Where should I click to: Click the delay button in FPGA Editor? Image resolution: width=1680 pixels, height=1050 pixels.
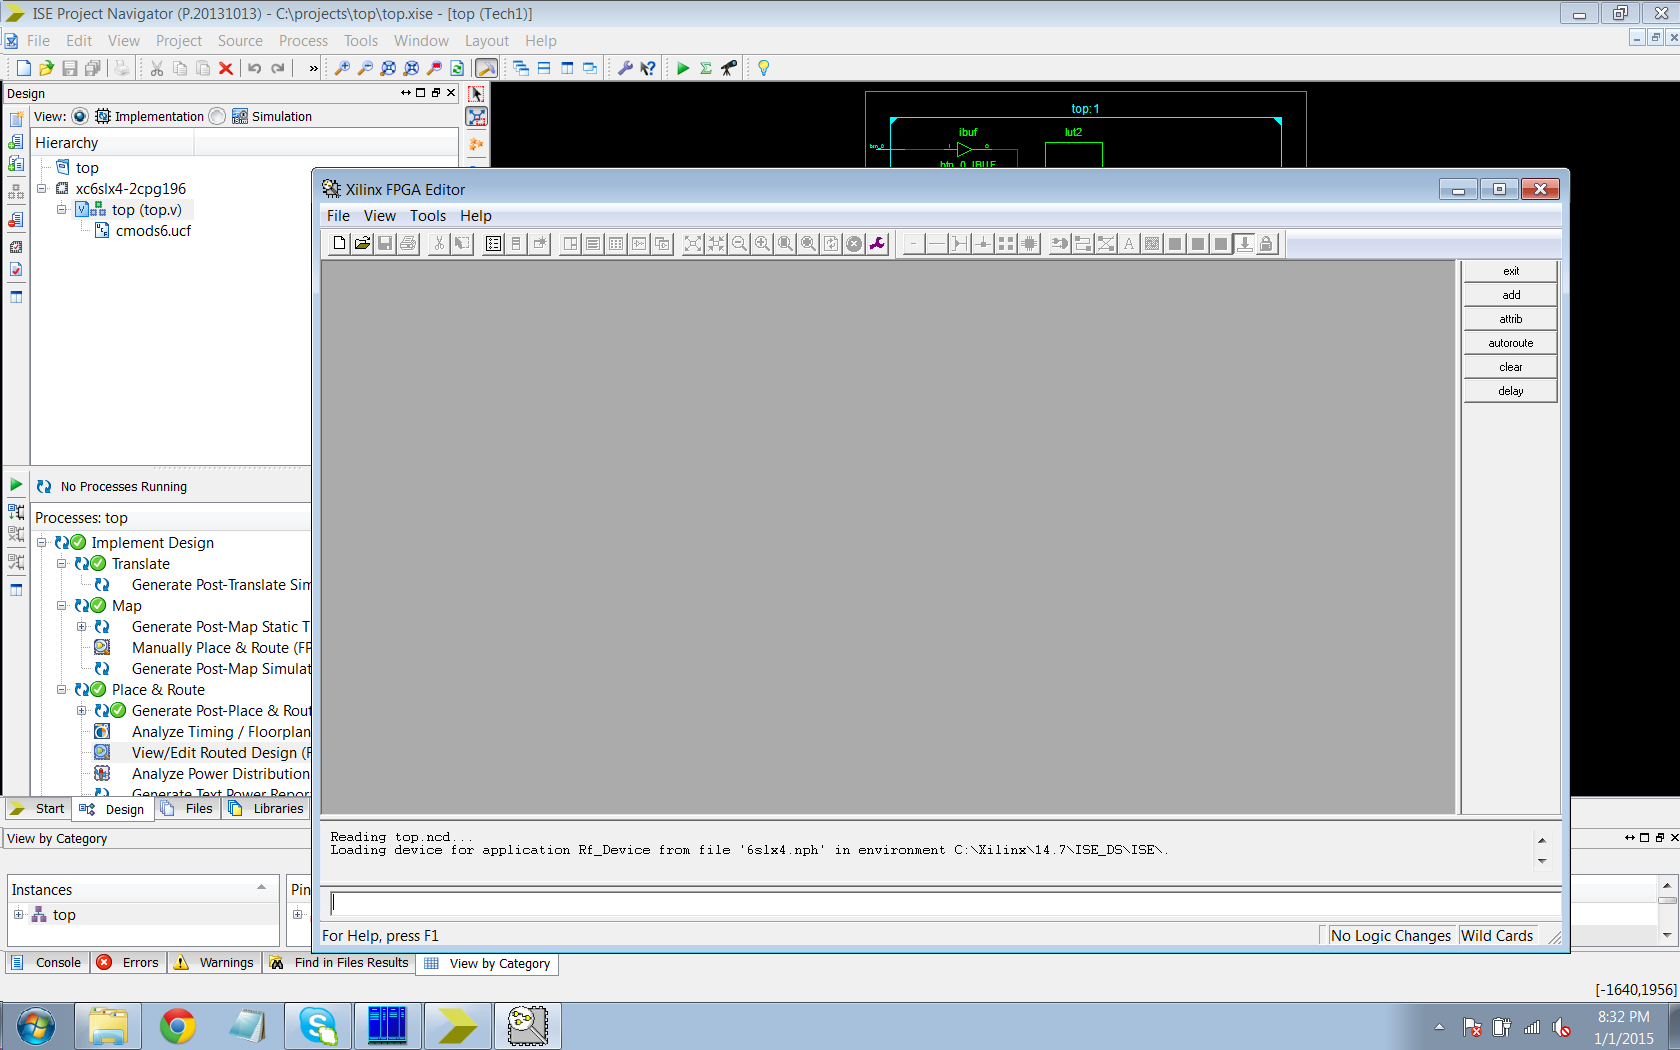click(1510, 391)
